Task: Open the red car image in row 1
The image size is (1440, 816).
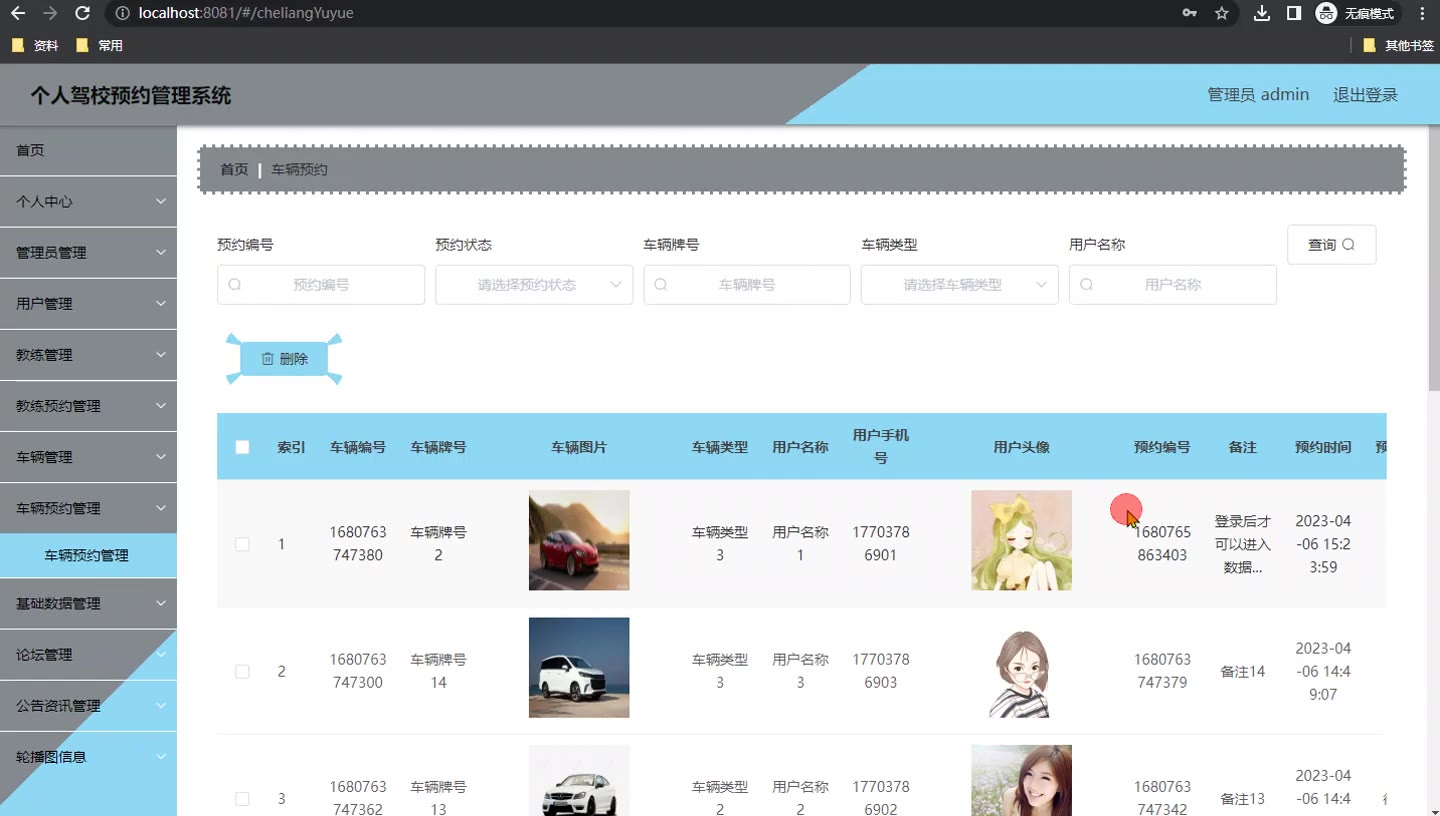Action: pyautogui.click(x=579, y=540)
